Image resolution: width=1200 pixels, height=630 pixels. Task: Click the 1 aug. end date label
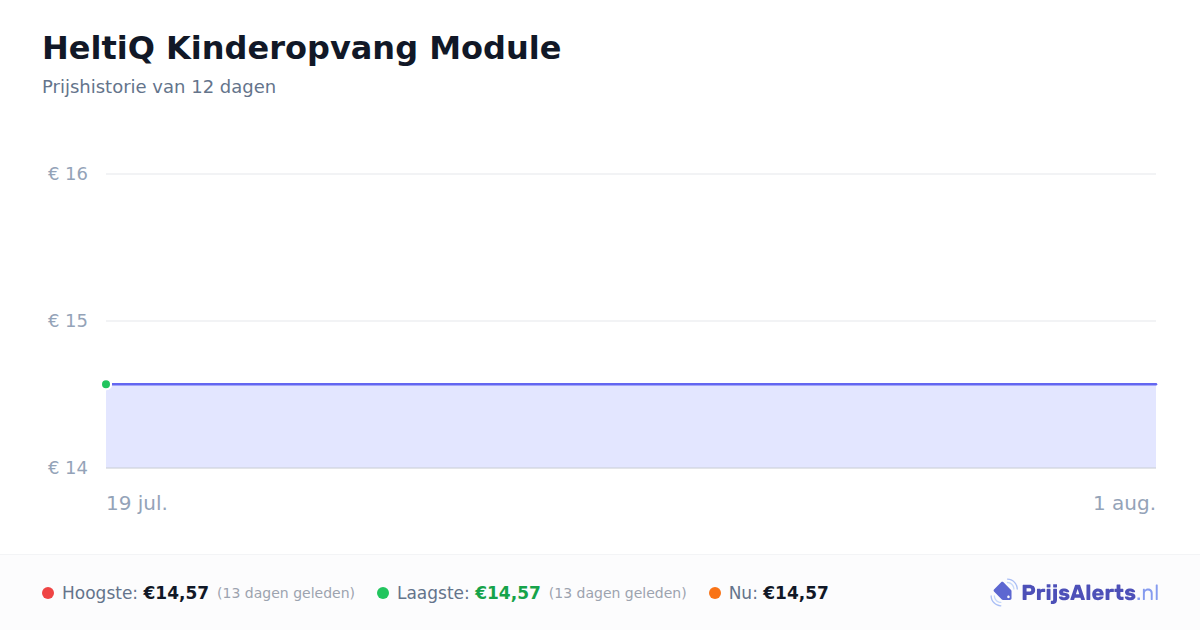click(x=1124, y=503)
